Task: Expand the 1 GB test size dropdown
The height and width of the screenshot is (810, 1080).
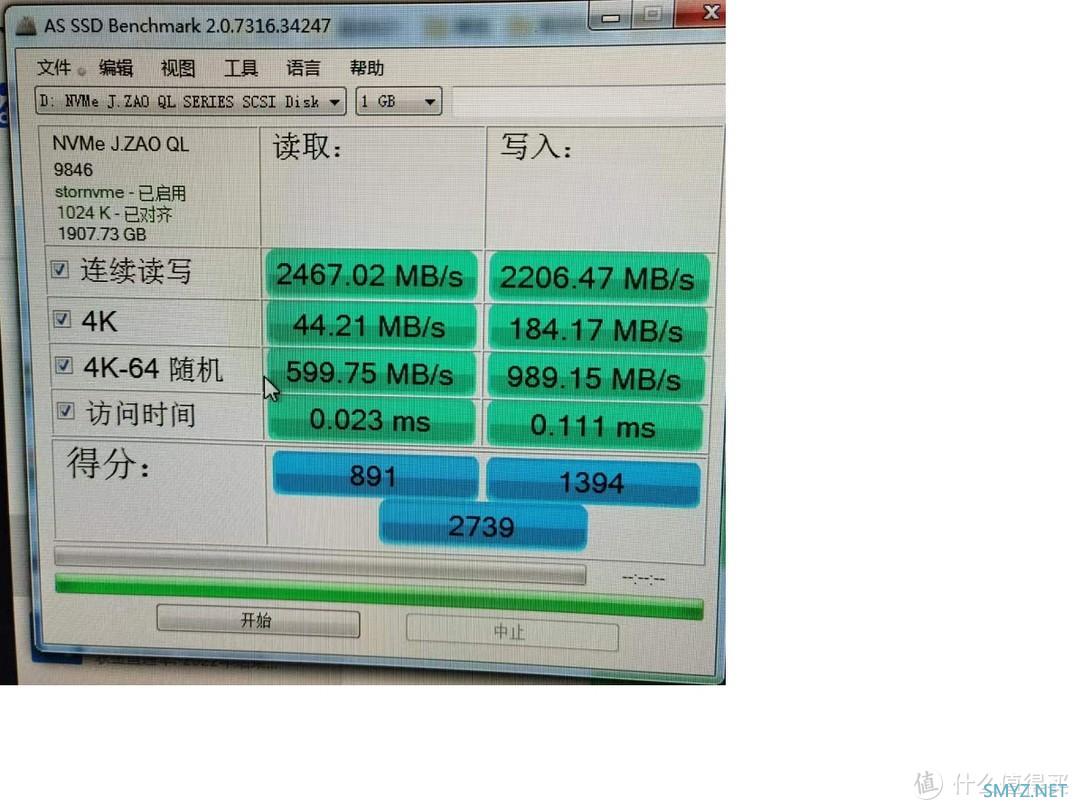Action: pyautogui.click(x=399, y=102)
